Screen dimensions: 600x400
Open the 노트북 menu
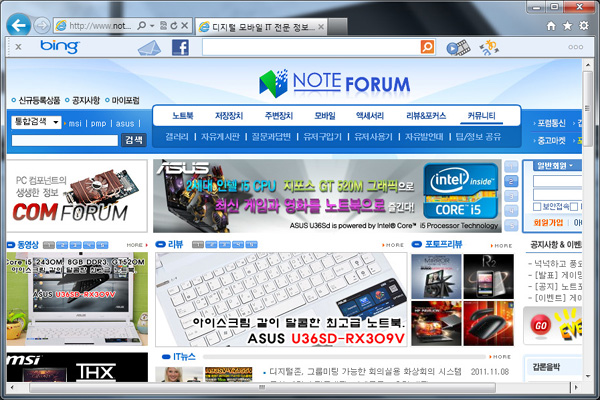coord(183,116)
